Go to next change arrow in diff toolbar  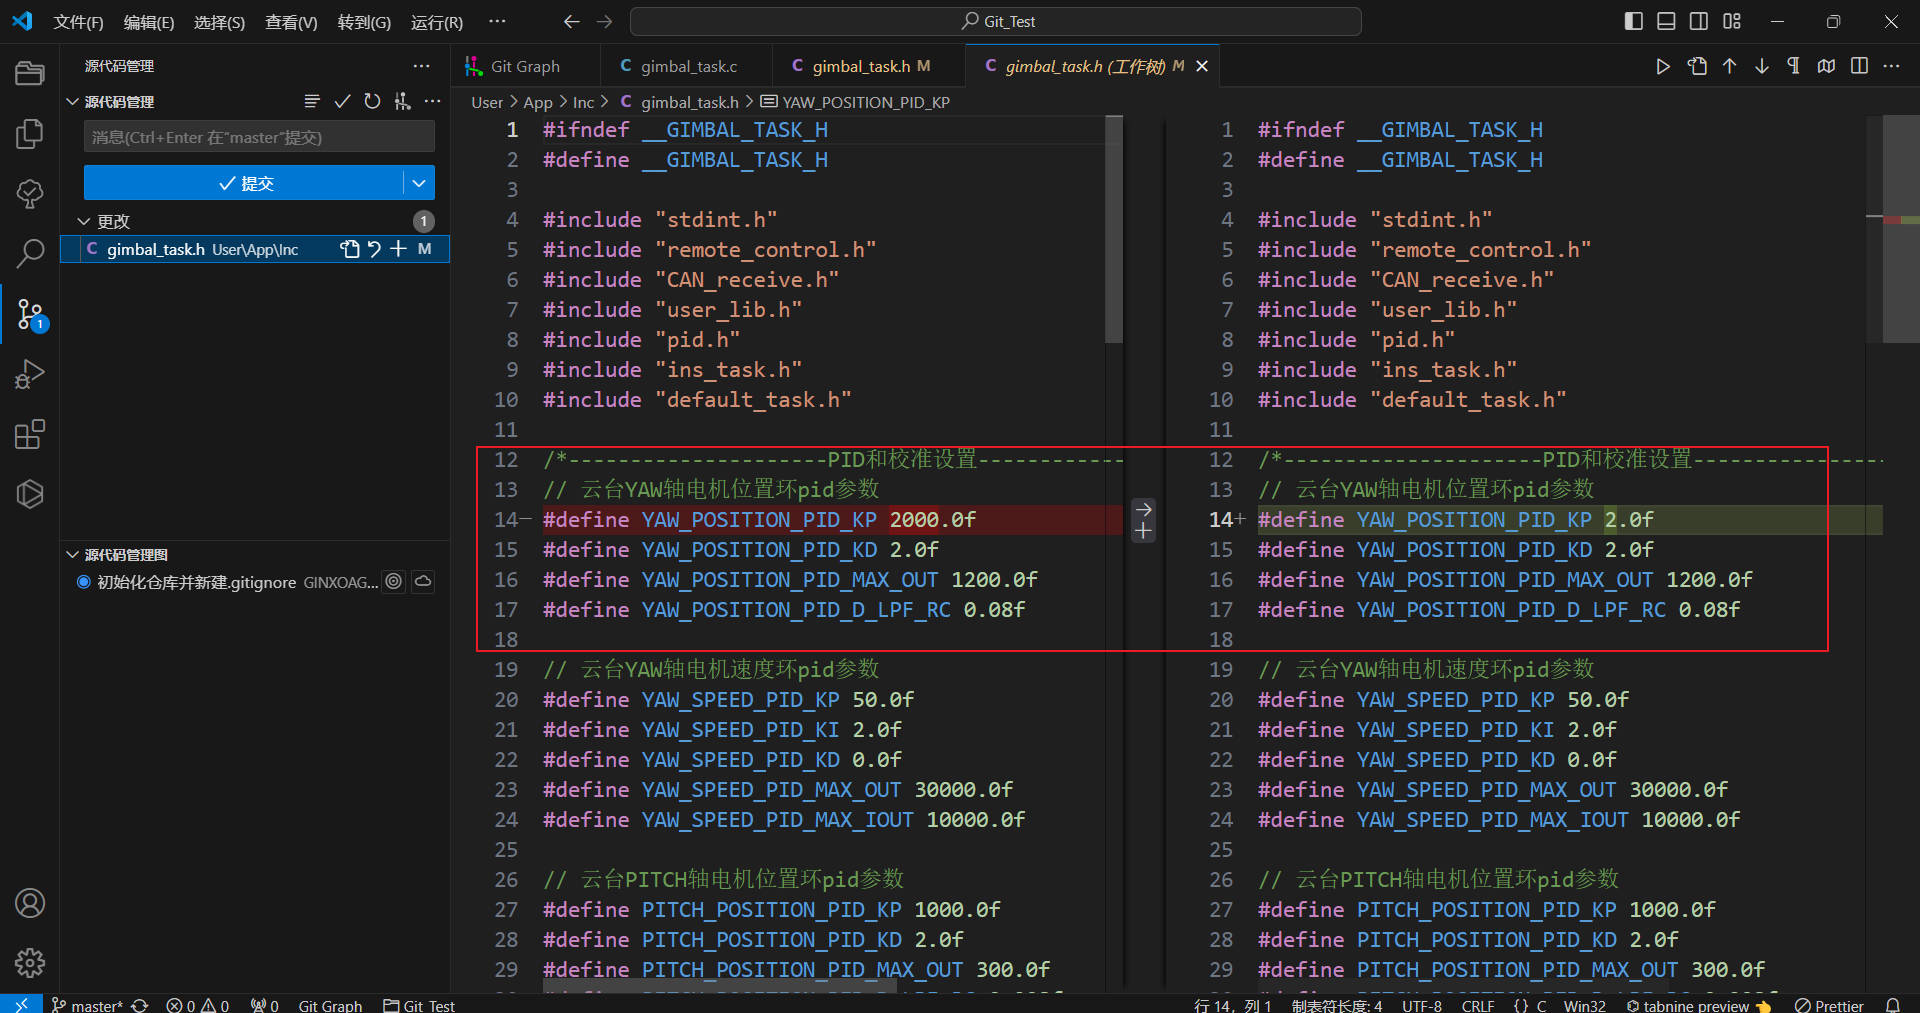coord(1761,66)
